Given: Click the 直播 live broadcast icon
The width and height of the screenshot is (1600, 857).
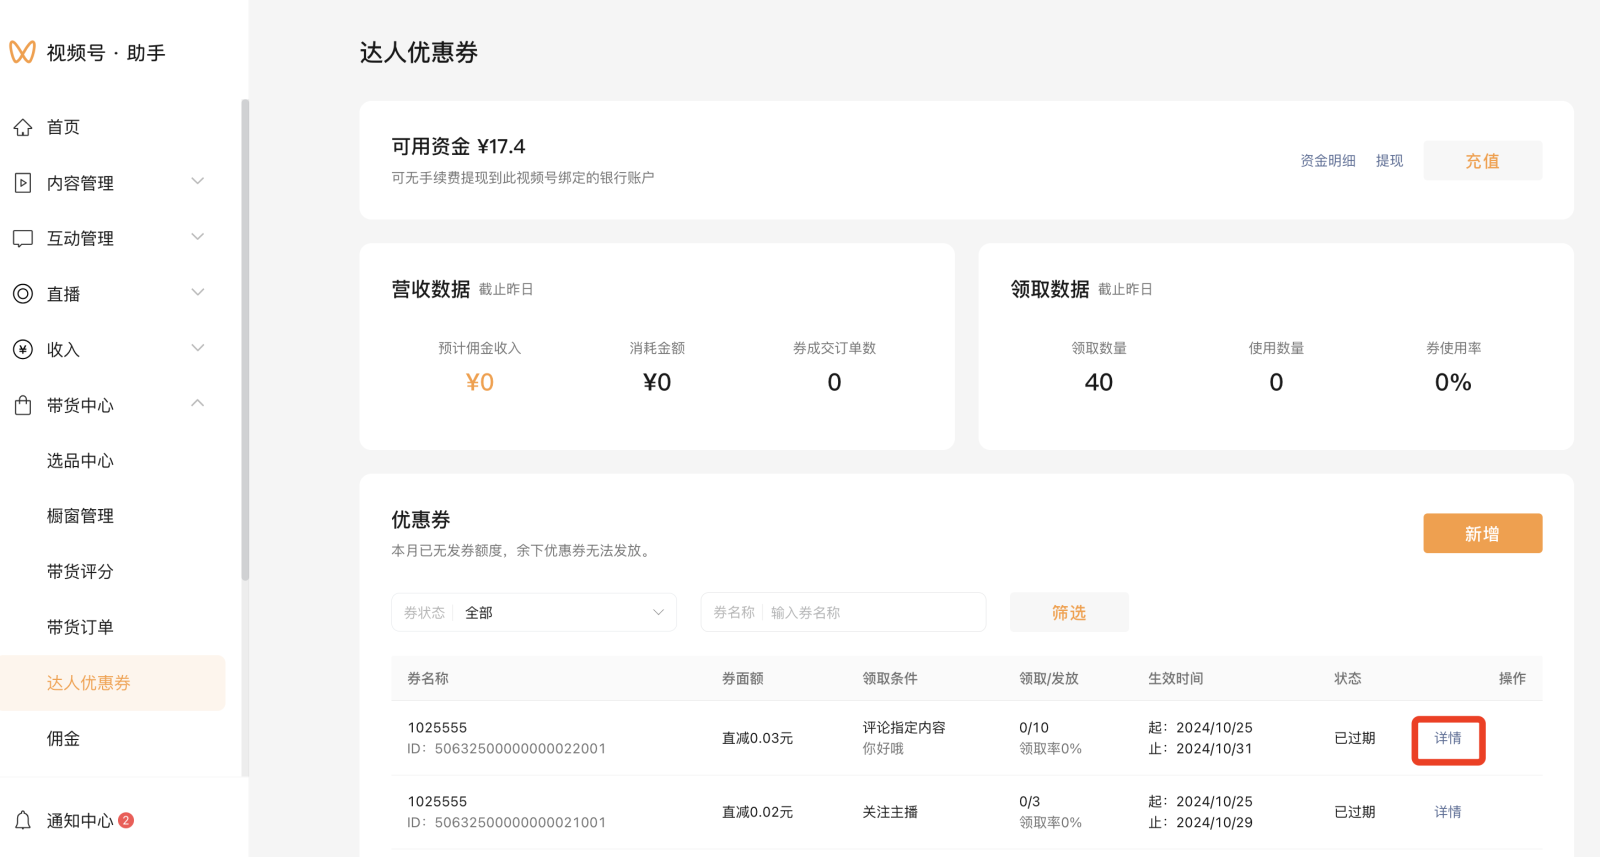Looking at the screenshot, I should coord(23,294).
